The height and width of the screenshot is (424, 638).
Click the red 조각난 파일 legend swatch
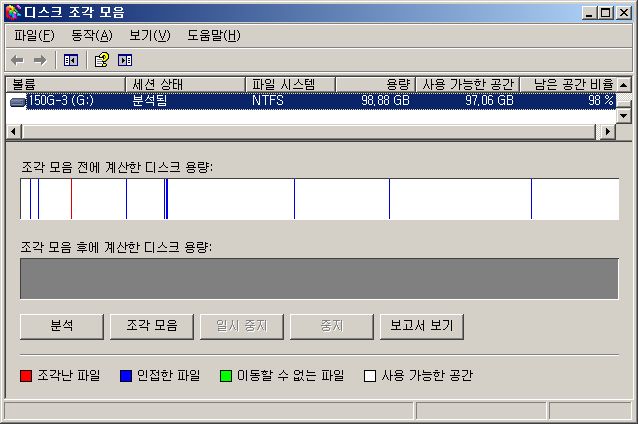coord(26,376)
